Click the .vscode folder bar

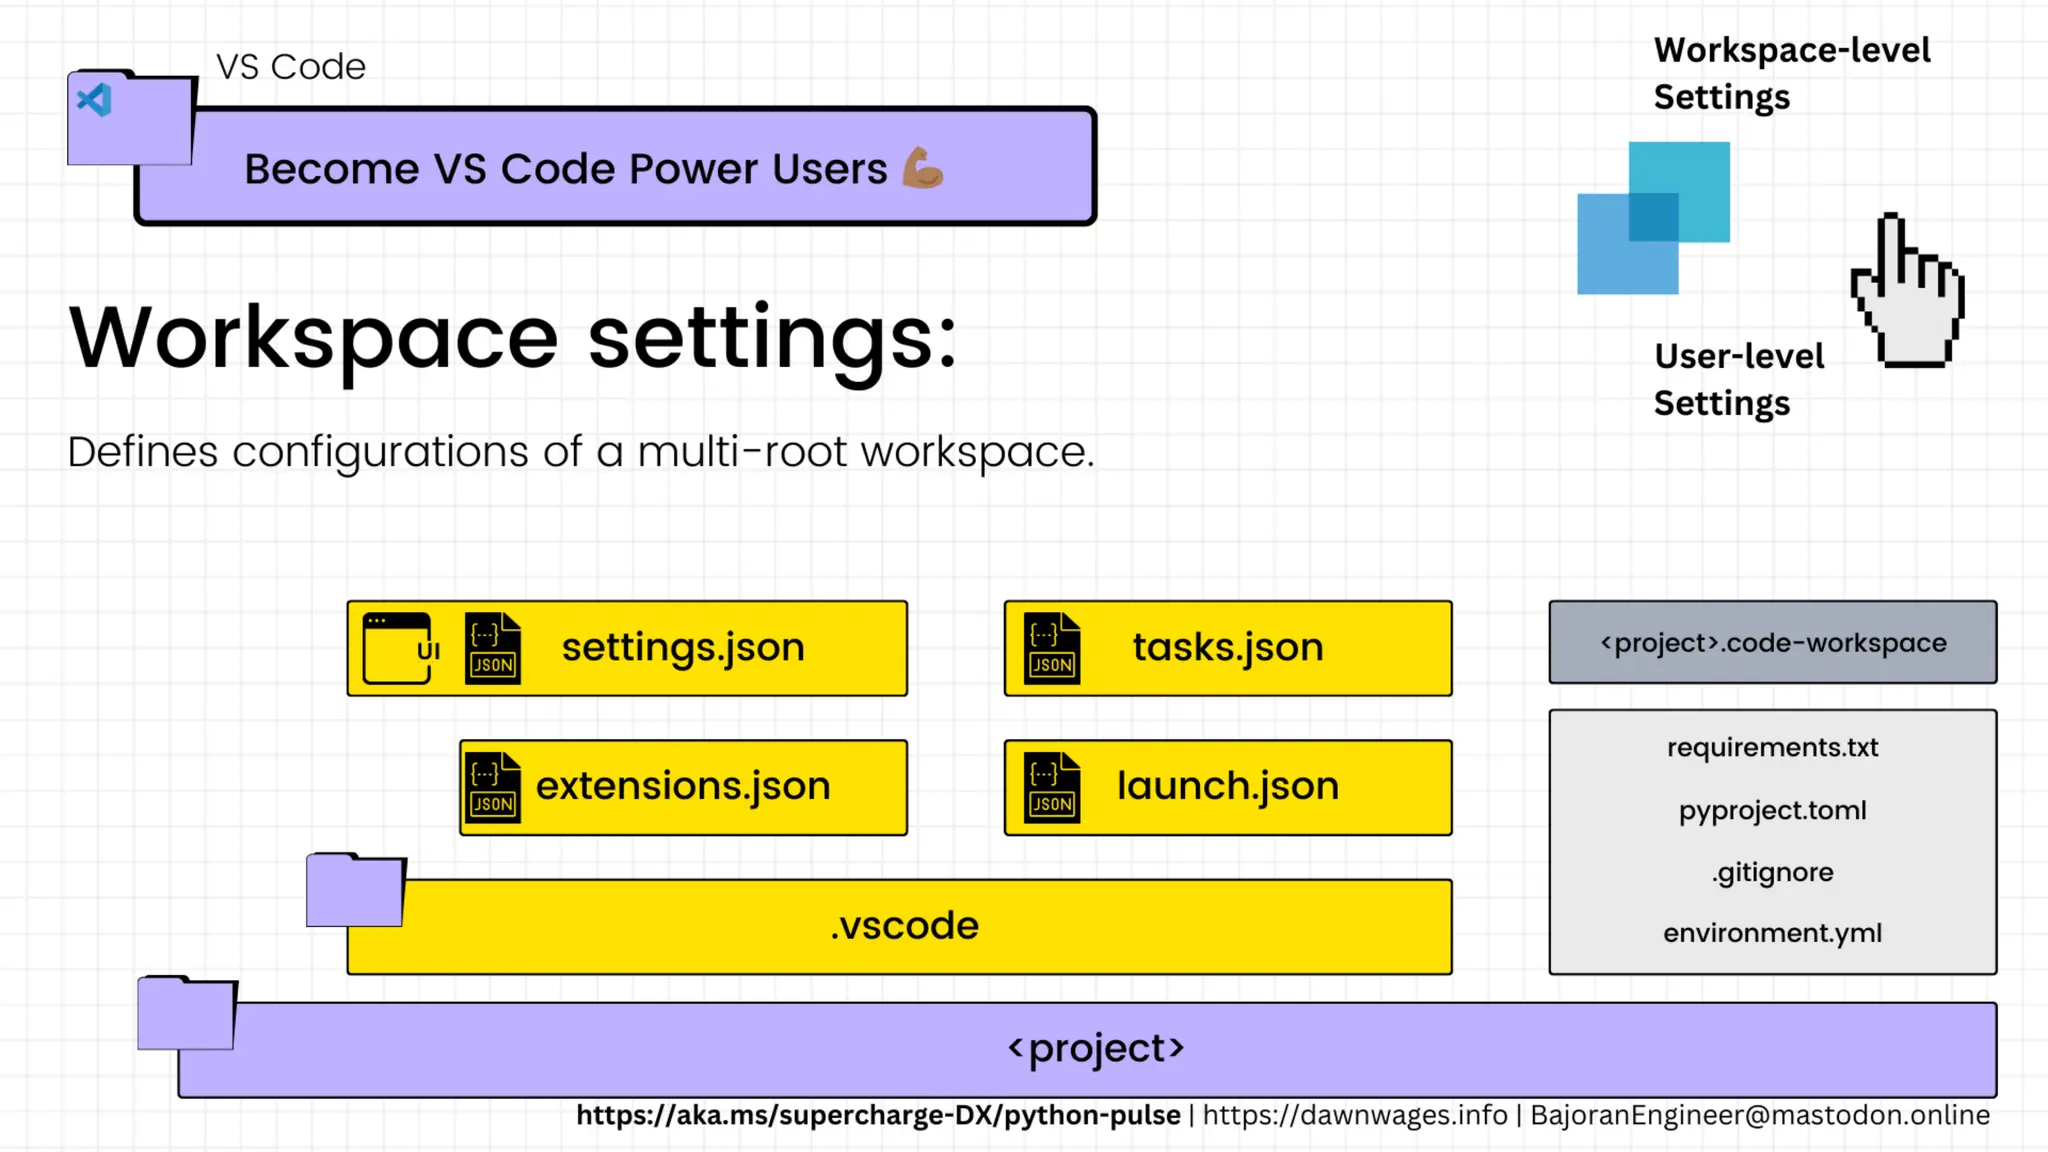[x=900, y=927]
